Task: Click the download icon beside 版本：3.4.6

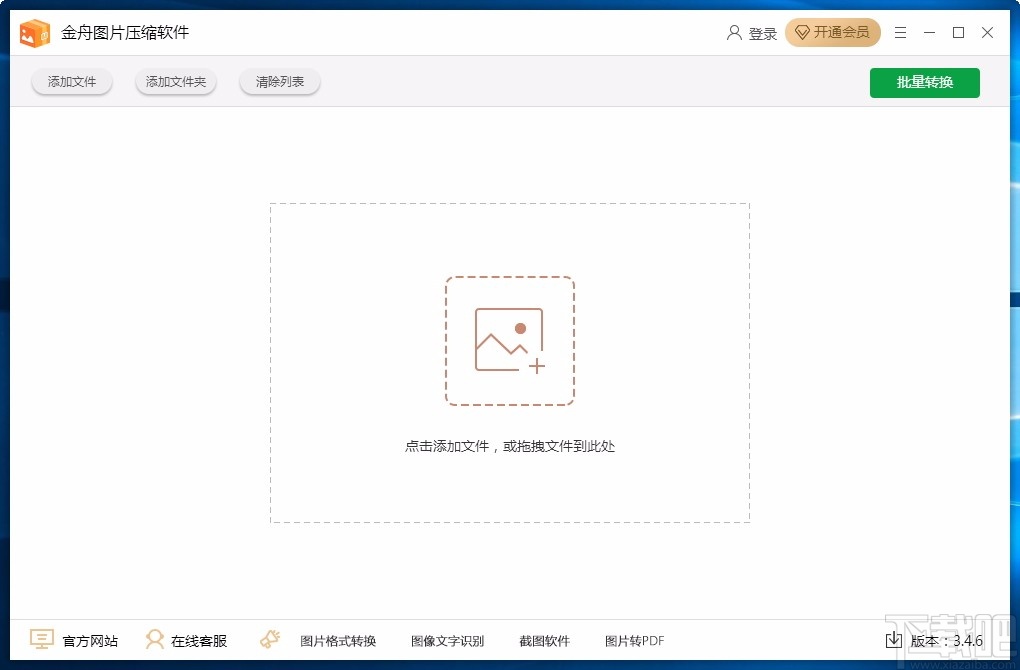Action: pos(894,640)
